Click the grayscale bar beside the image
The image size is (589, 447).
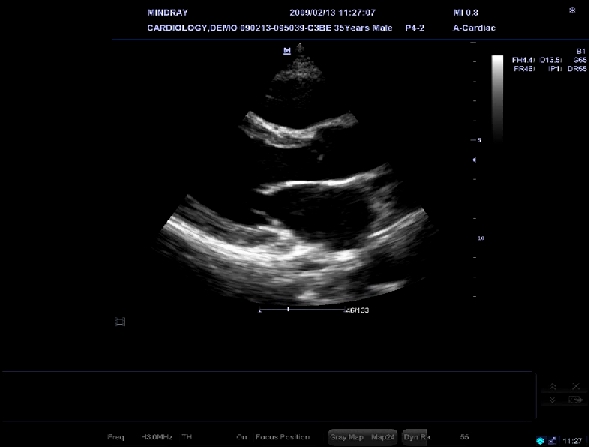click(x=498, y=98)
